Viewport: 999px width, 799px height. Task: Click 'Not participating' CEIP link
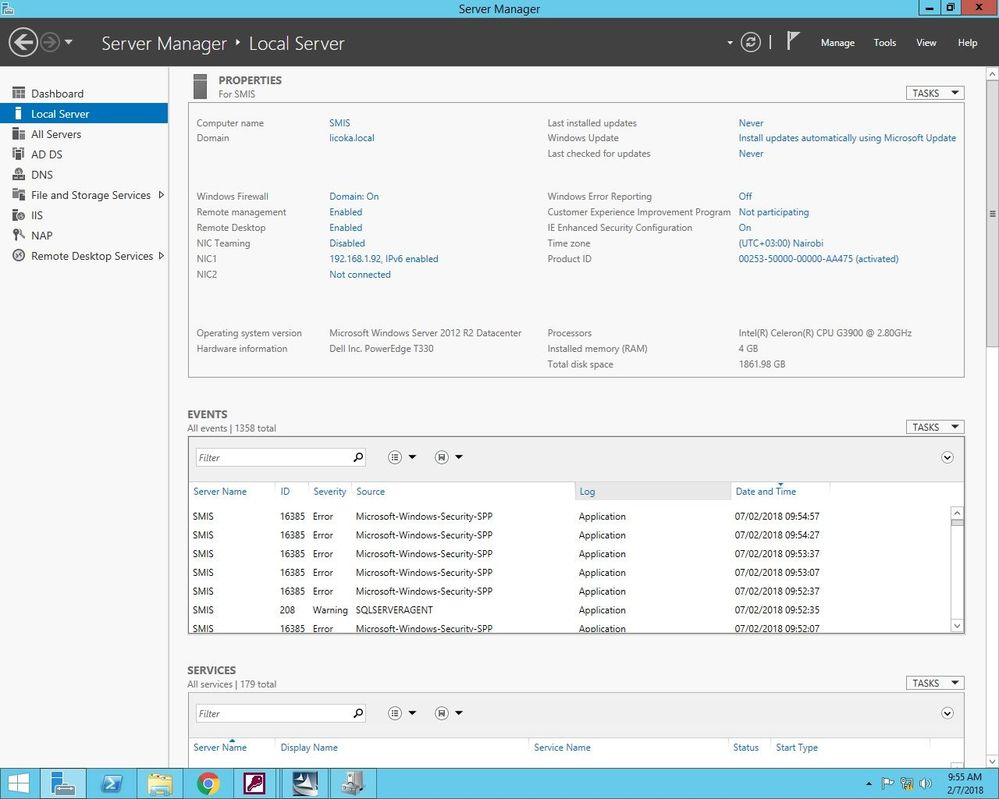click(x=773, y=212)
